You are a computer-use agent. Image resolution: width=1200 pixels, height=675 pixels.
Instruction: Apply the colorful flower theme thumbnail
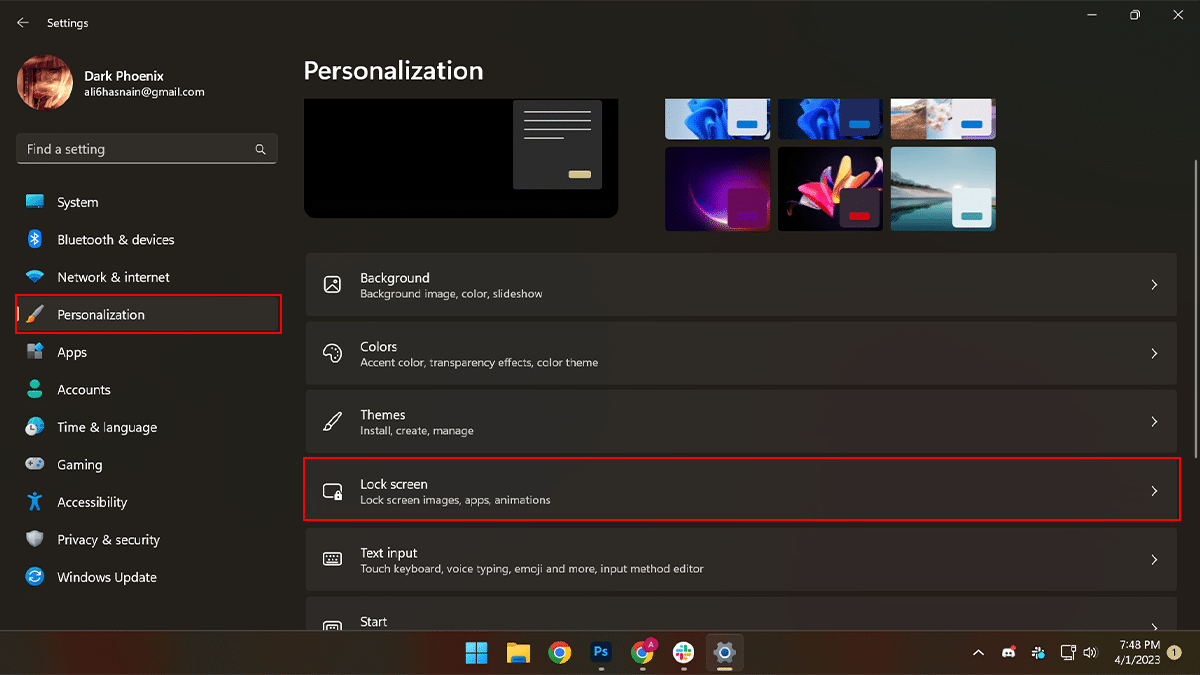coord(830,189)
